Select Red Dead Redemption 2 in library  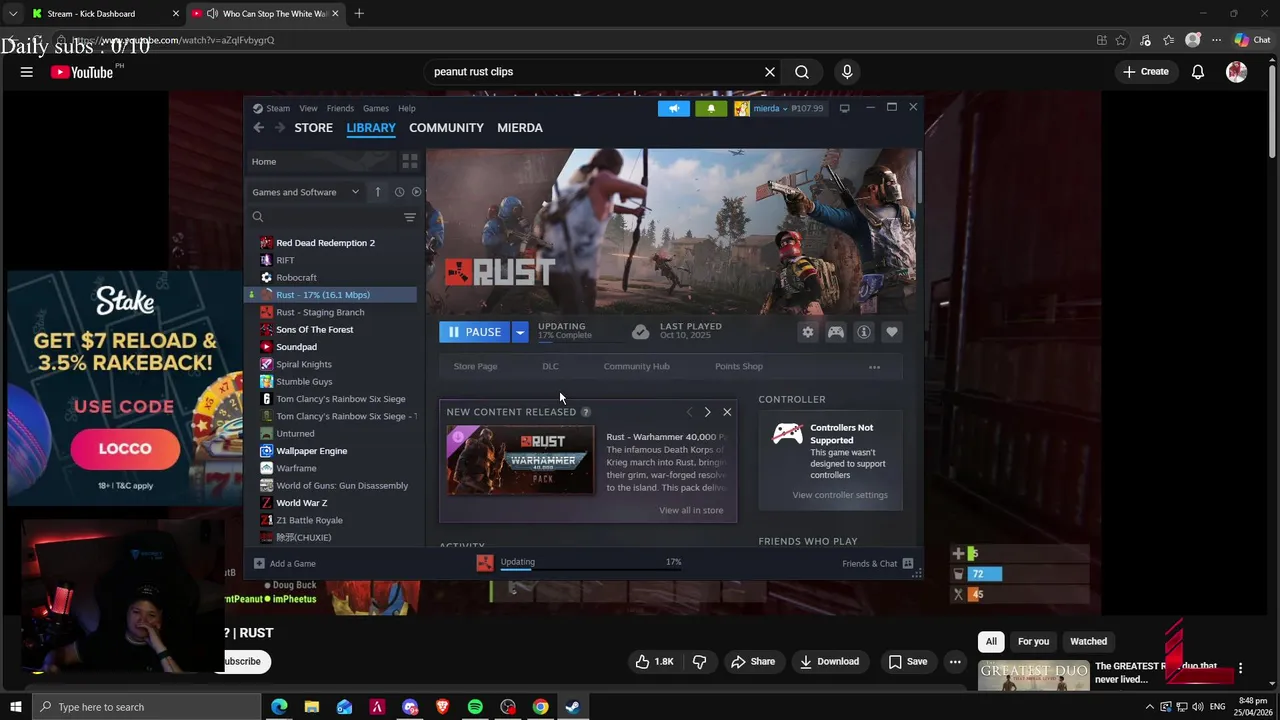coord(325,243)
